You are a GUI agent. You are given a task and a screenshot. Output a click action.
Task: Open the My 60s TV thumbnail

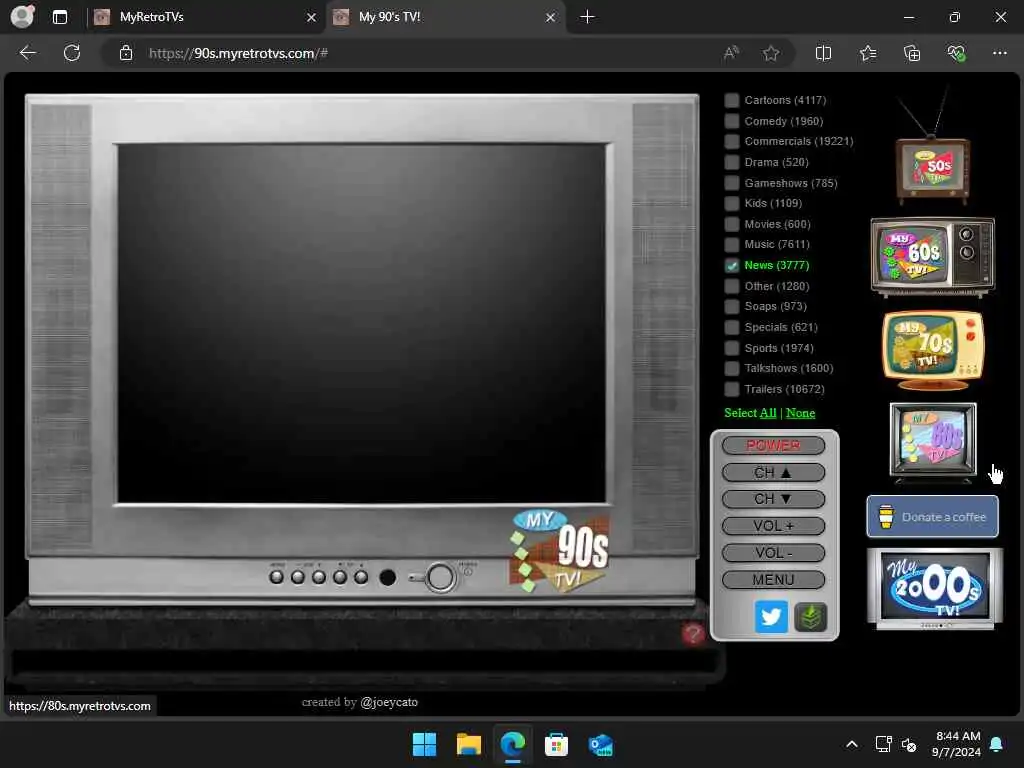(x=933, y=256)
